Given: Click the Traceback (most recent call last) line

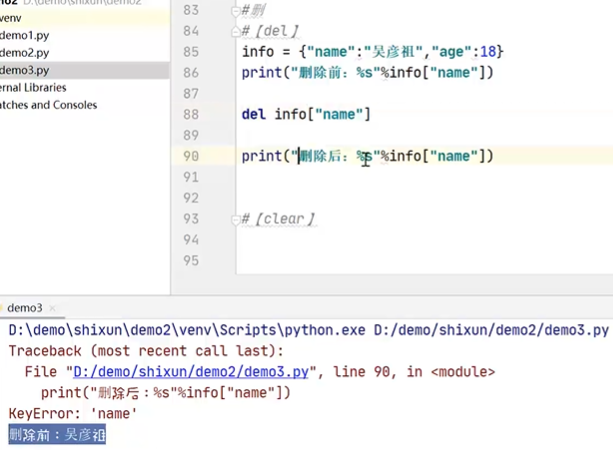Looking at the screenshot, I should coord(146,351).
